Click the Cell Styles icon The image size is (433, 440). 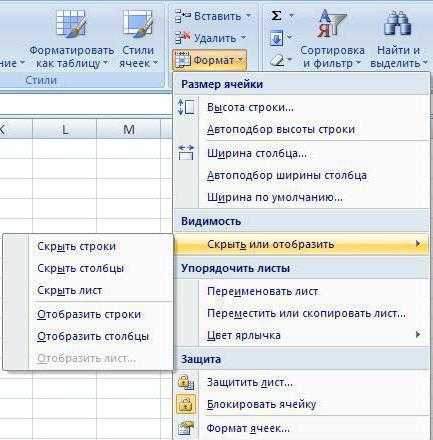138,24
